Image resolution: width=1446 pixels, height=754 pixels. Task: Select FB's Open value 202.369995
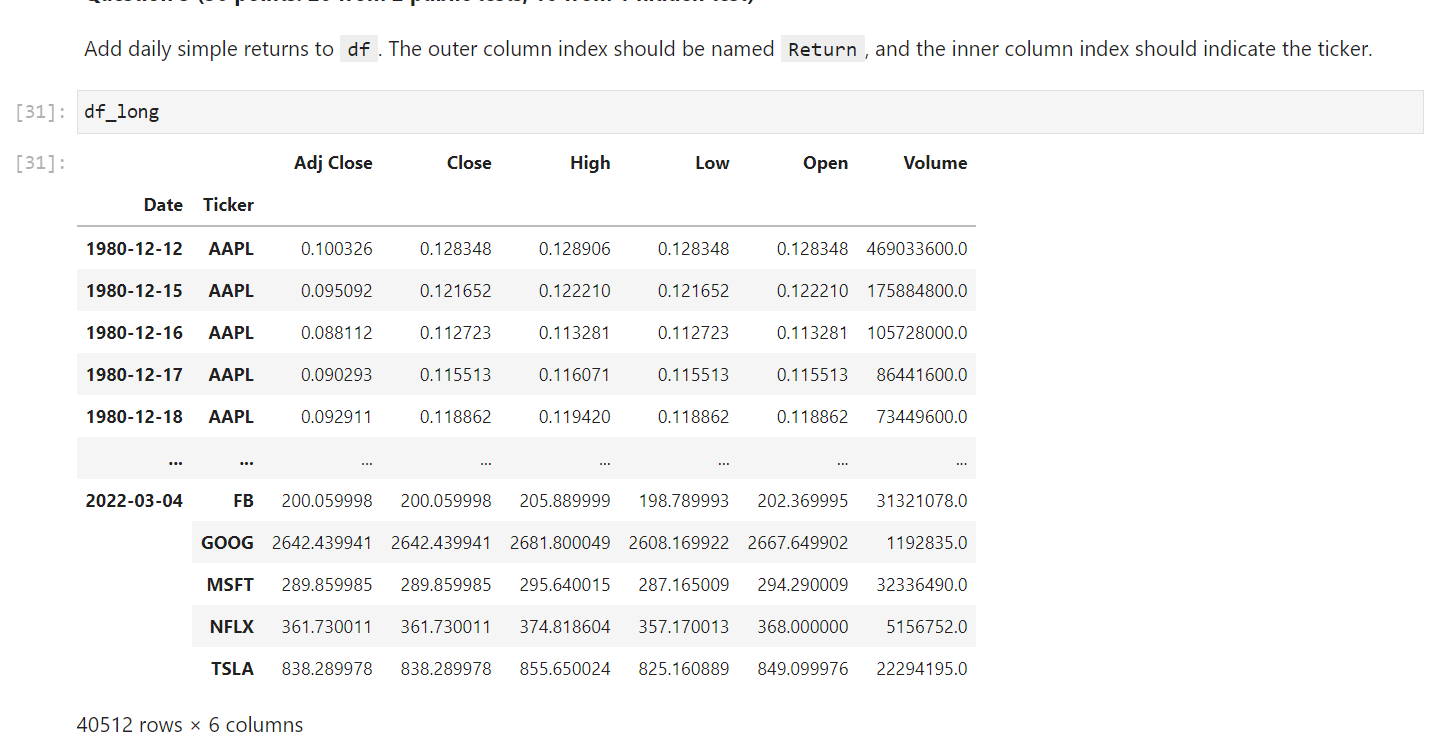tap(803, 501)
